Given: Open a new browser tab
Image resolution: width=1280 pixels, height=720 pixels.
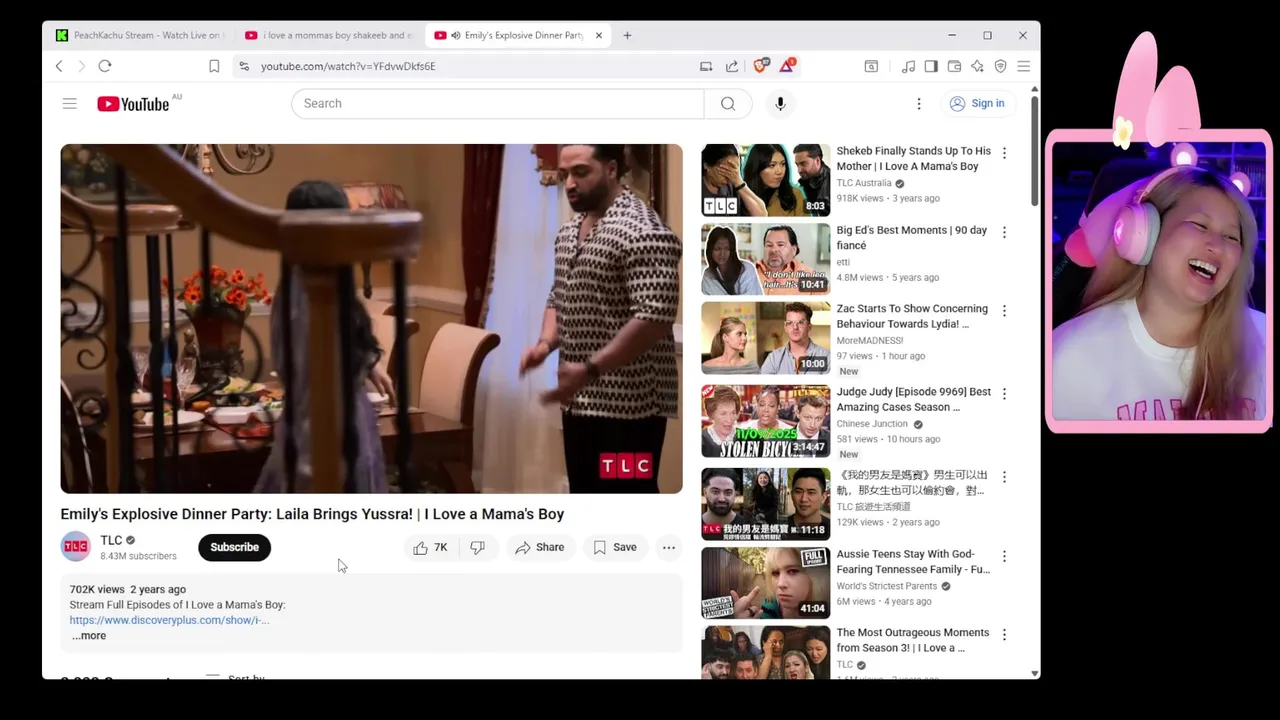Looking at the screenshot, I should click(x=627, y=35).
